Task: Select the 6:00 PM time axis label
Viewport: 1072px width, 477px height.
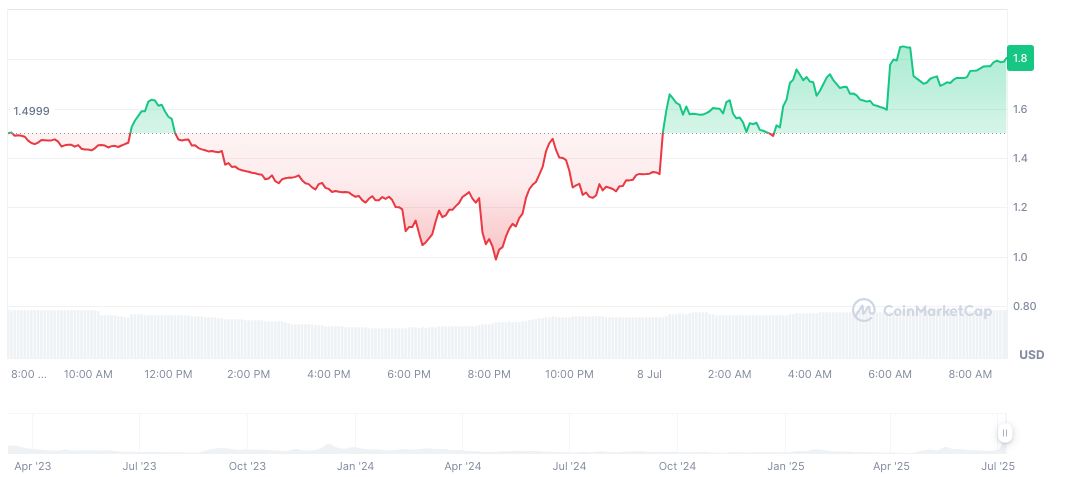Action: click(x=409, y=374)
